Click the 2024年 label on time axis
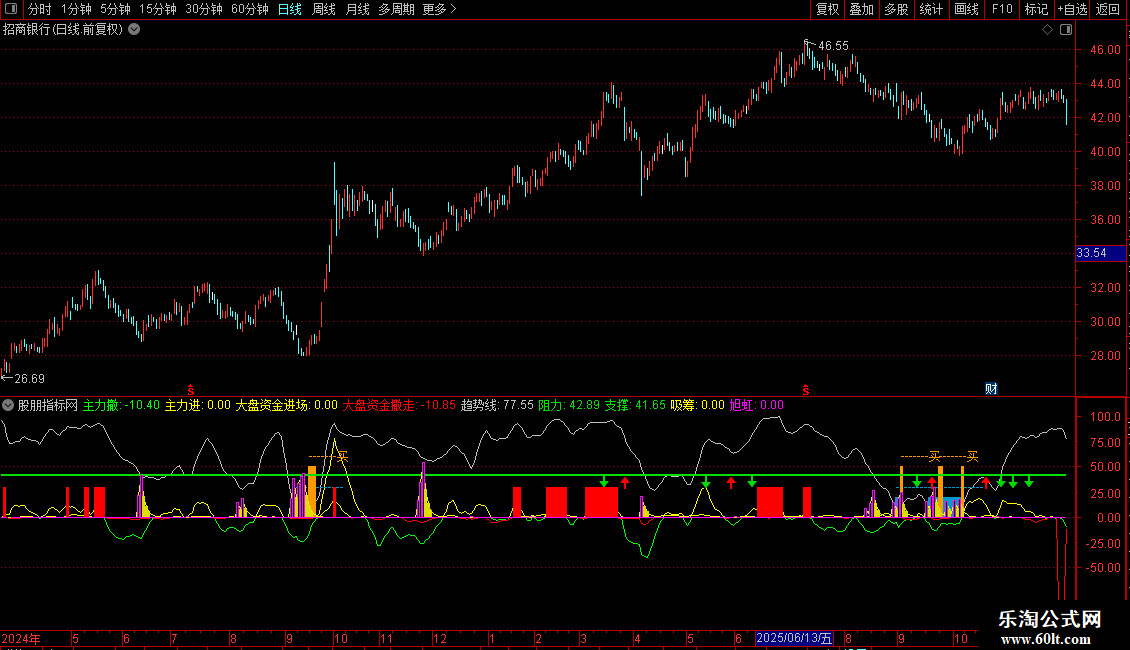Screen dimensions: 1130x650 click(x=21, y=639)
